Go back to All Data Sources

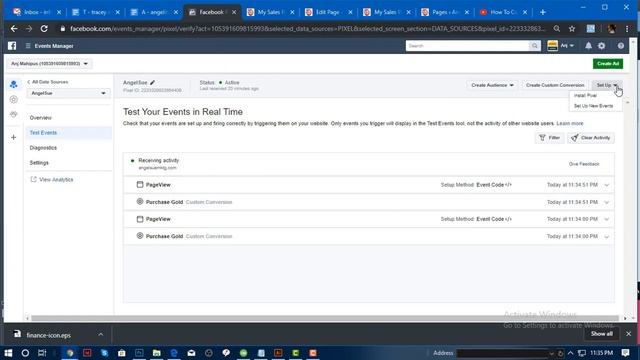tap(48, 82)
